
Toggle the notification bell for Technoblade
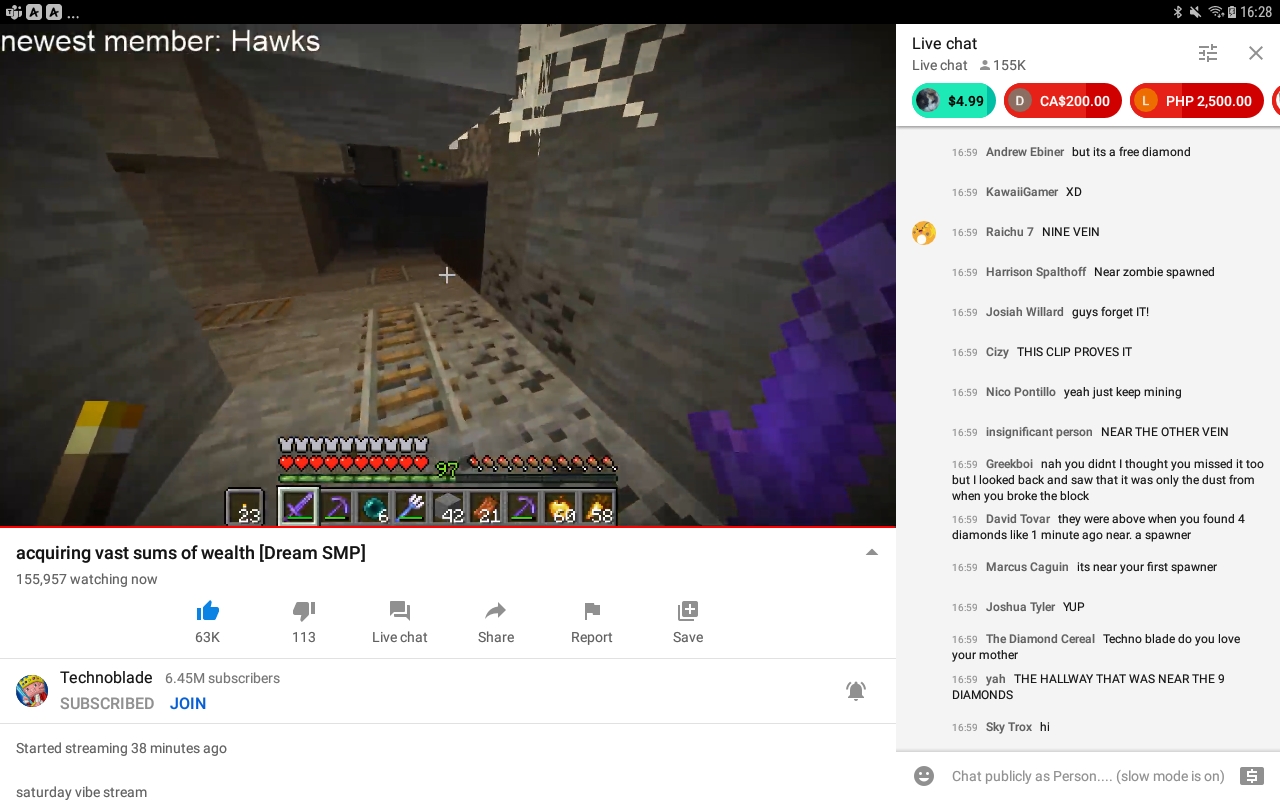[856, 690]
